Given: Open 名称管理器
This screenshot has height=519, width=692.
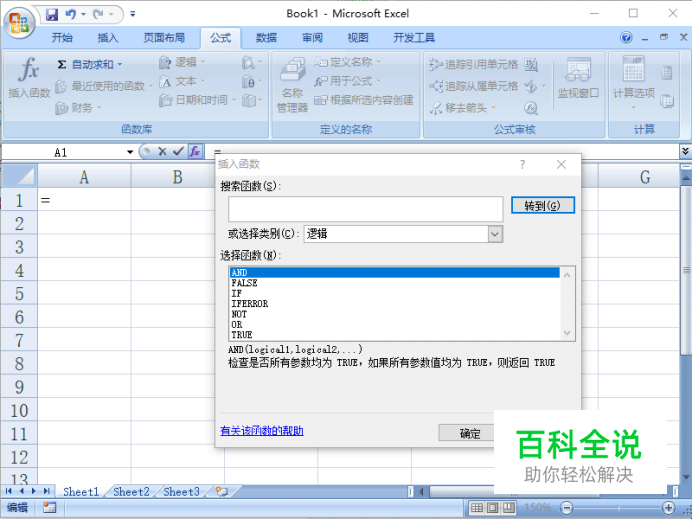Looking at the screenshot, I should [x=292, y=85].
